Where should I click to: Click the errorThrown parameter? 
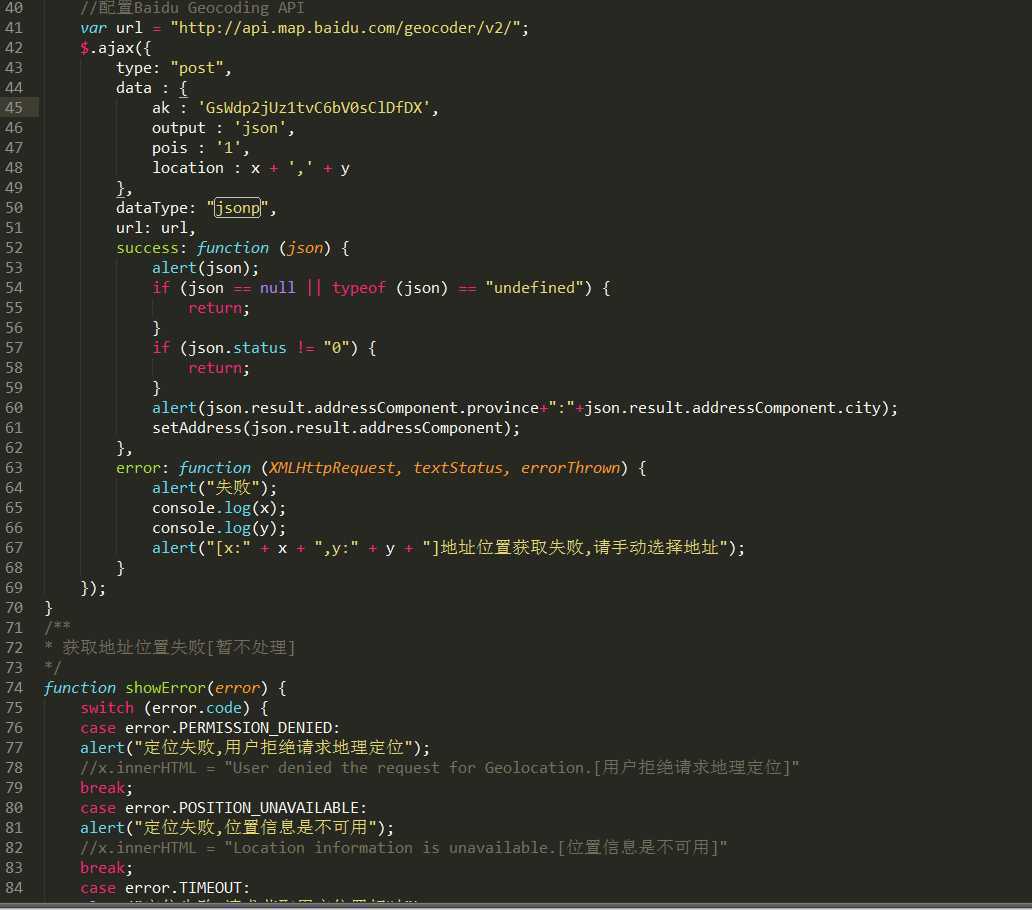(570, 468)
